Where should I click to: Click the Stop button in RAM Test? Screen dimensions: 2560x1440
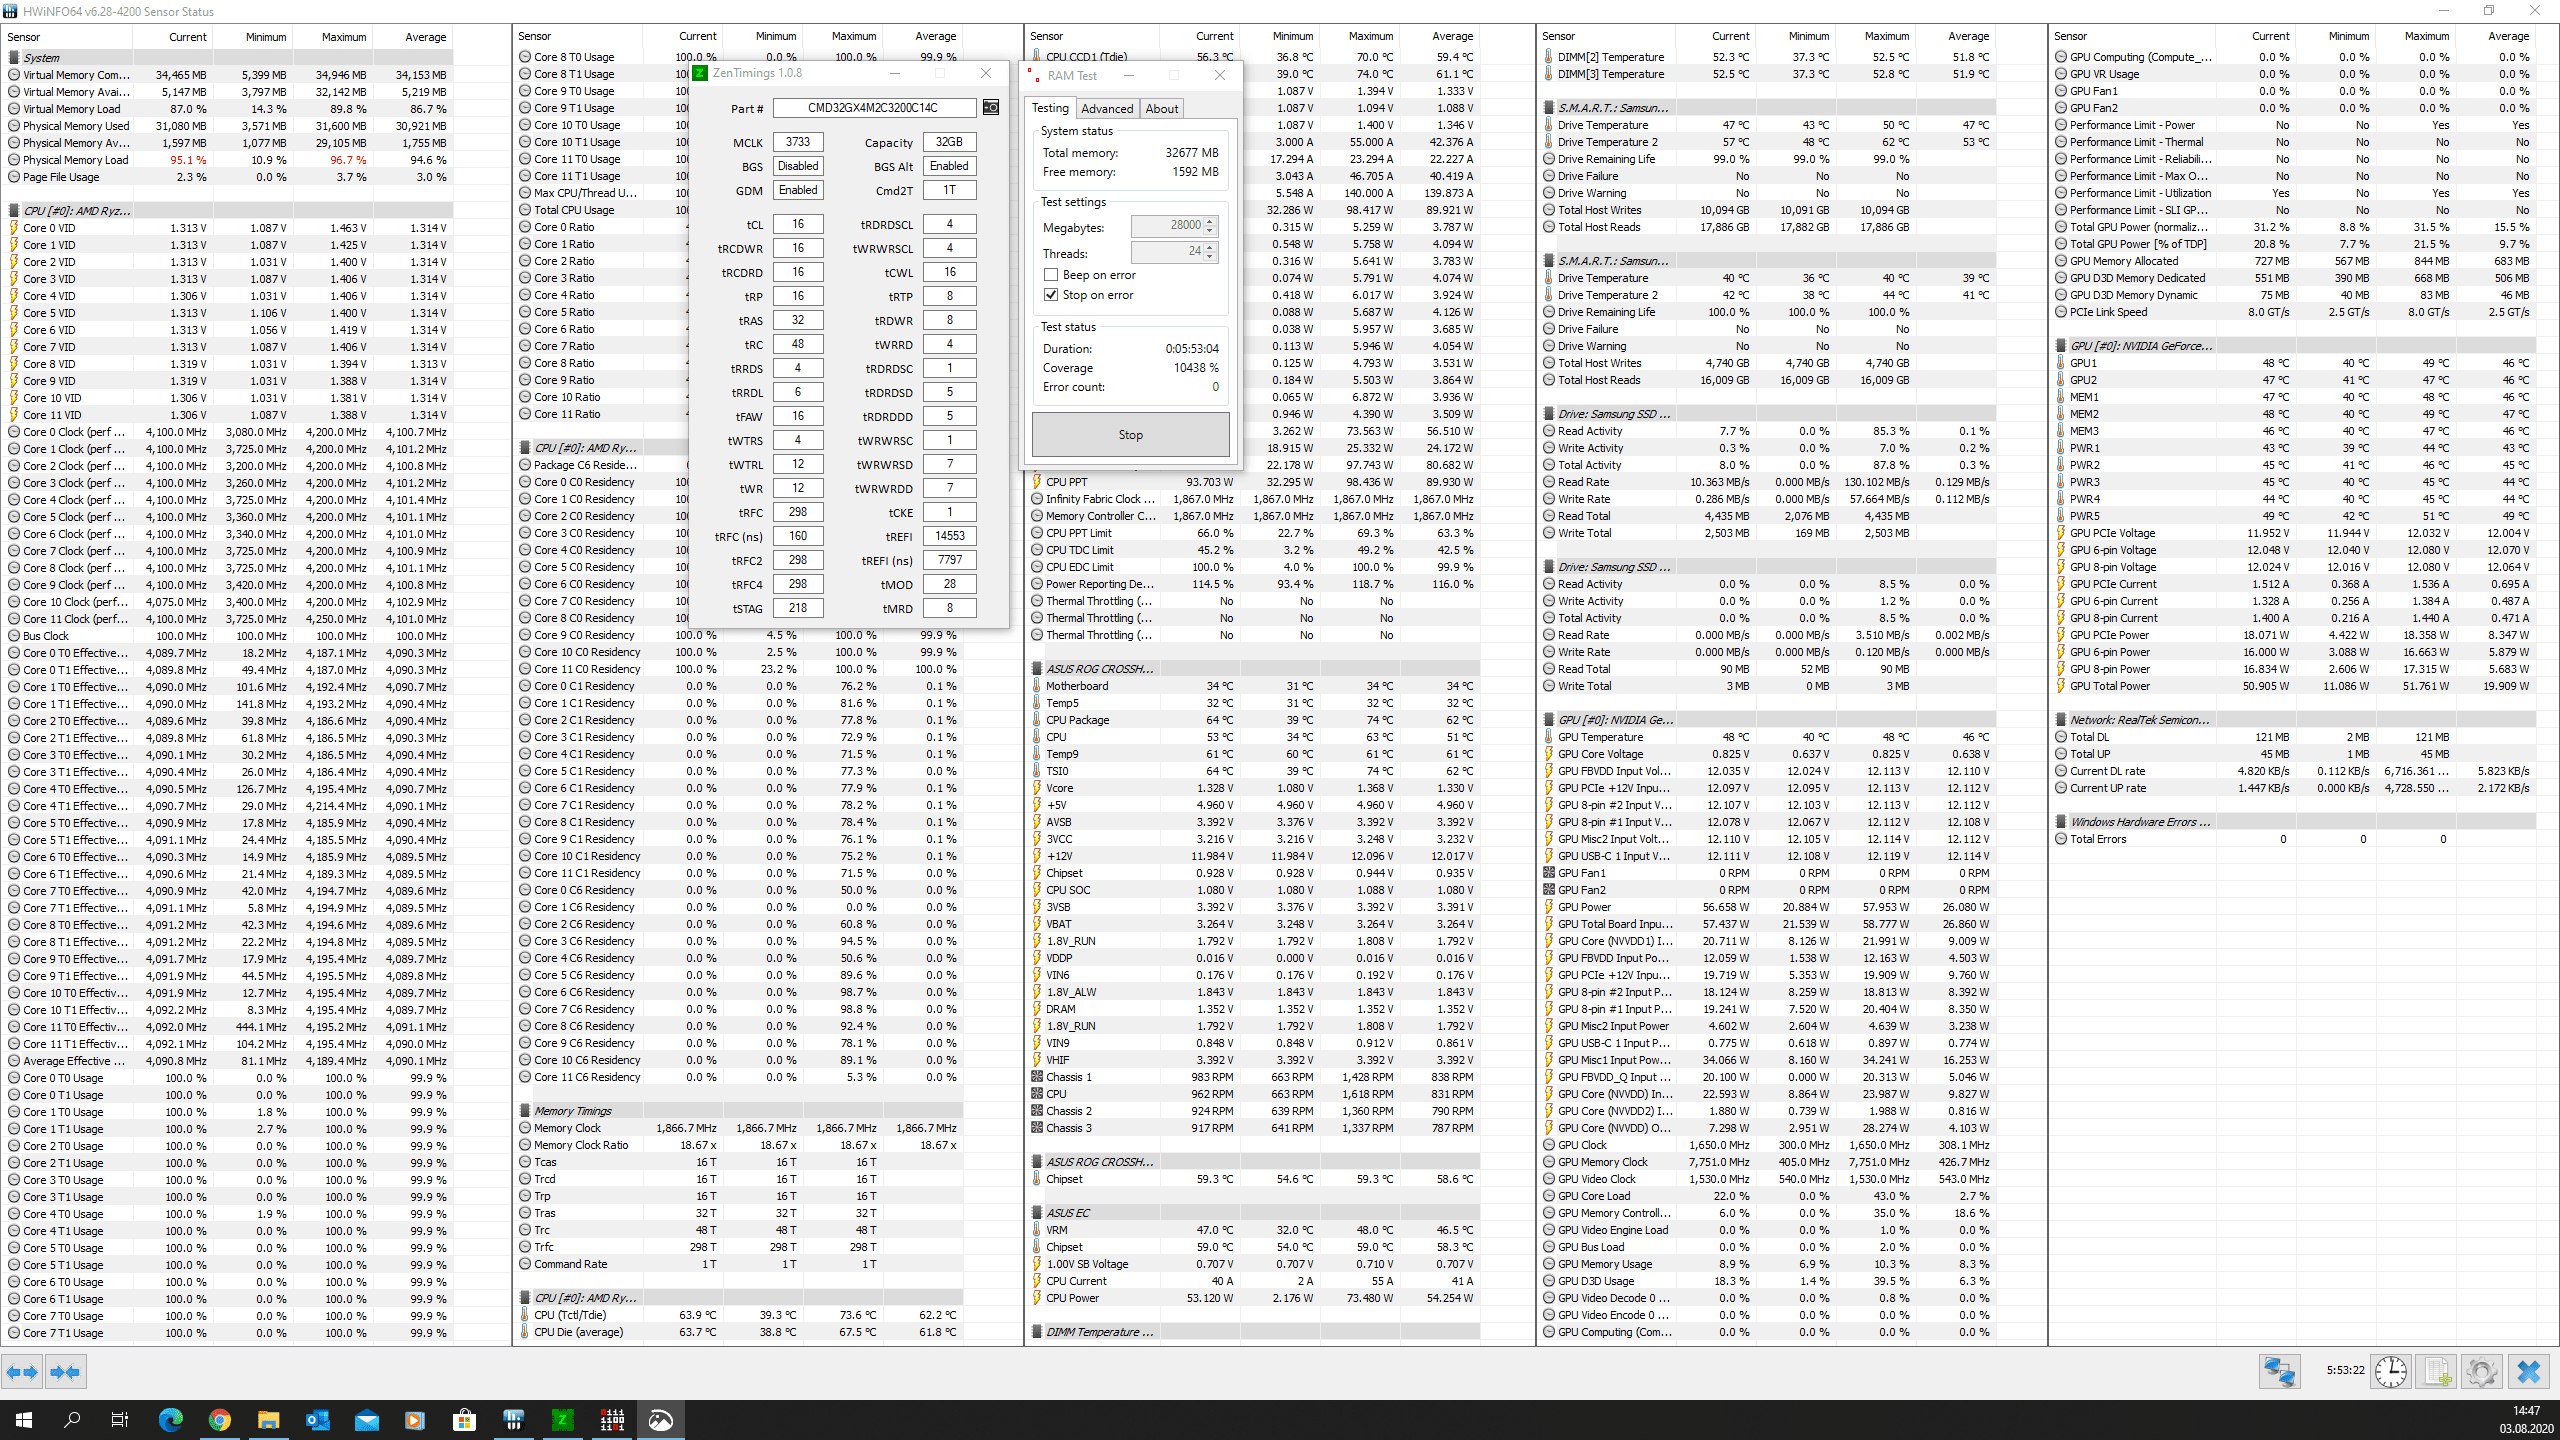(x=1125, y=434)
